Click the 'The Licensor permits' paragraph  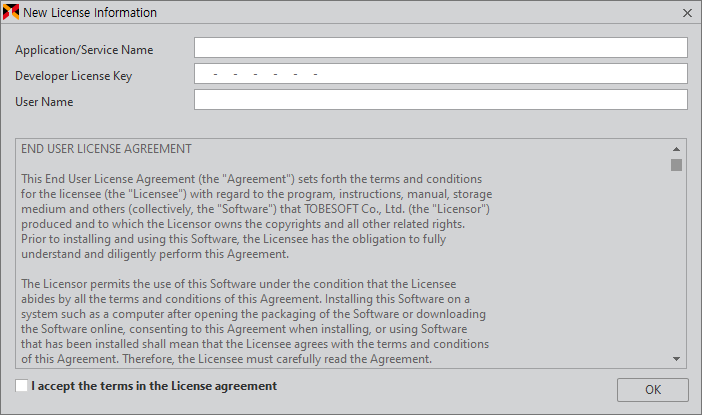coord(255,321)
